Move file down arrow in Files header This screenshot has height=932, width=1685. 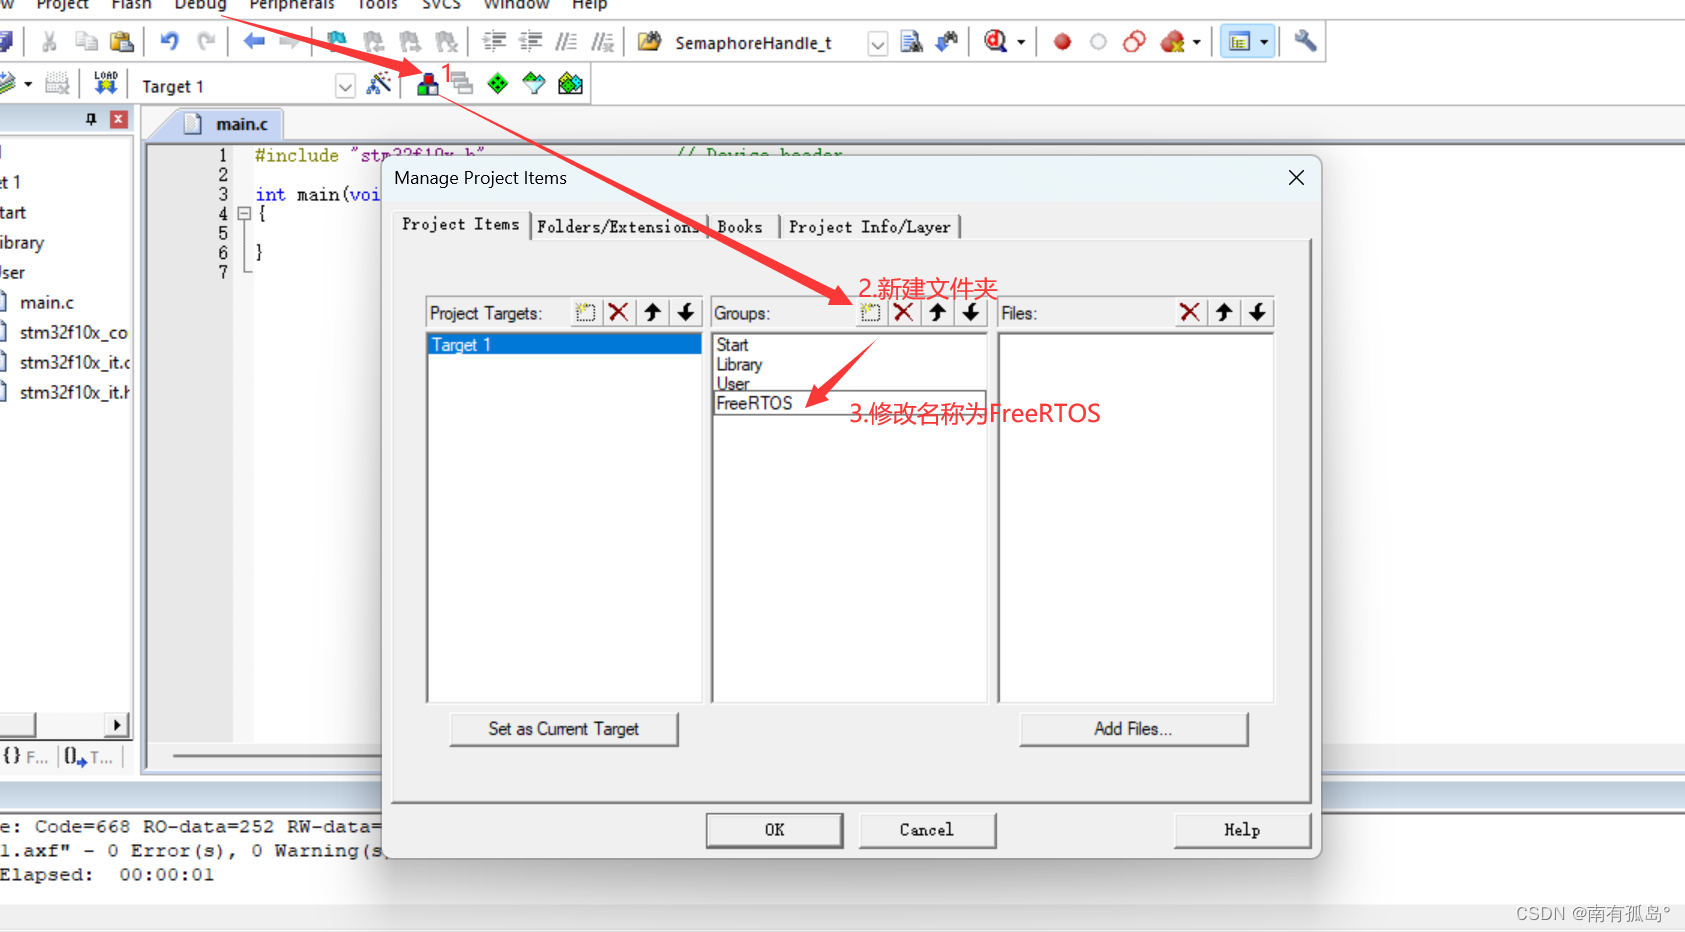tap(1257, 313)
